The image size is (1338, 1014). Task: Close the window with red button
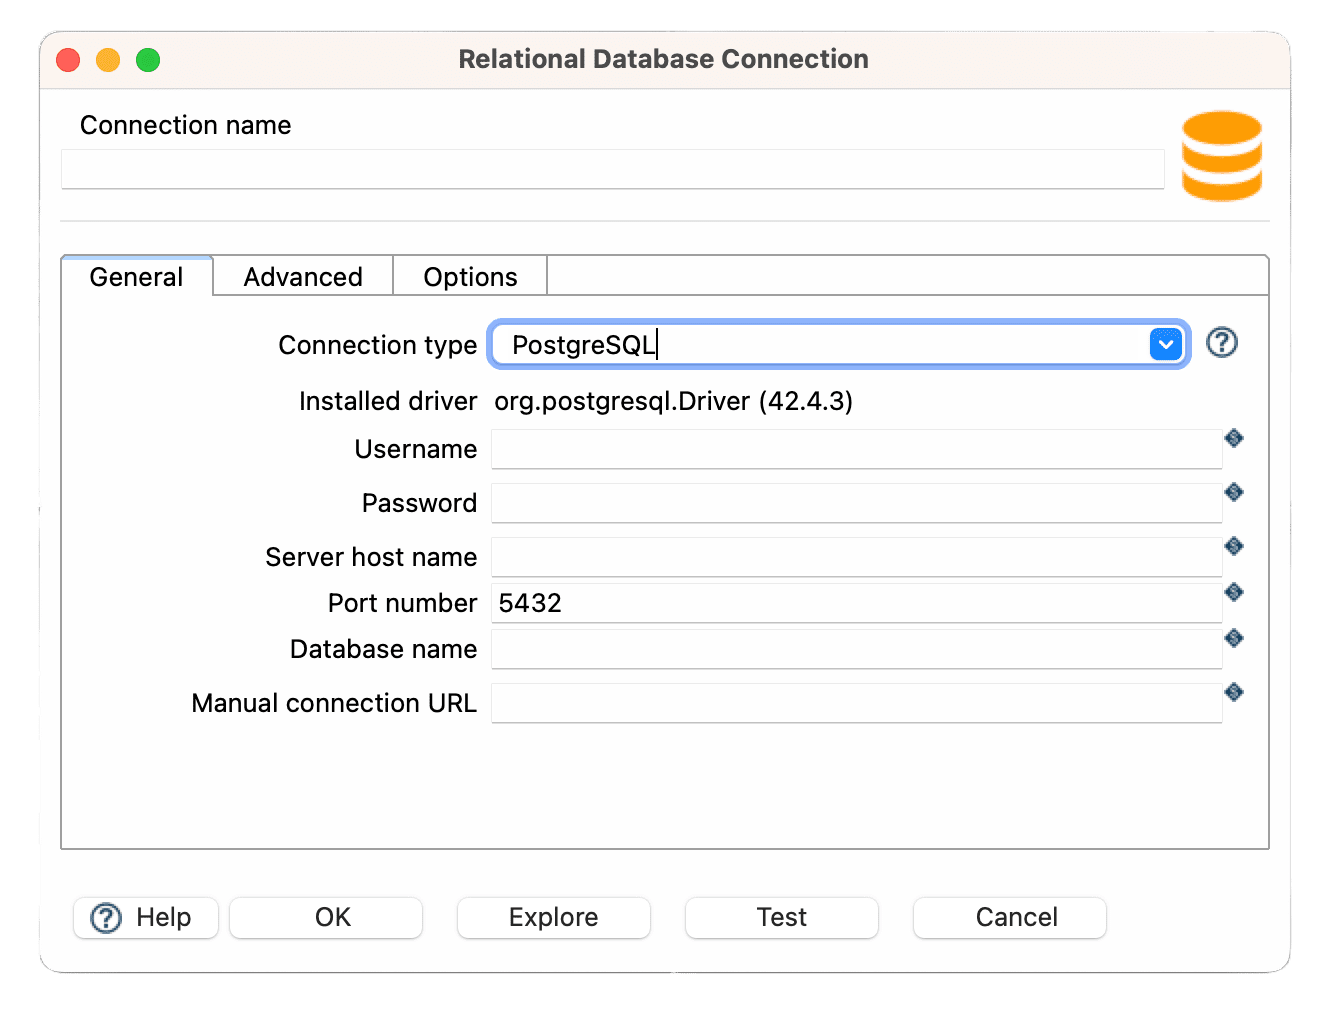coord(68,60)
